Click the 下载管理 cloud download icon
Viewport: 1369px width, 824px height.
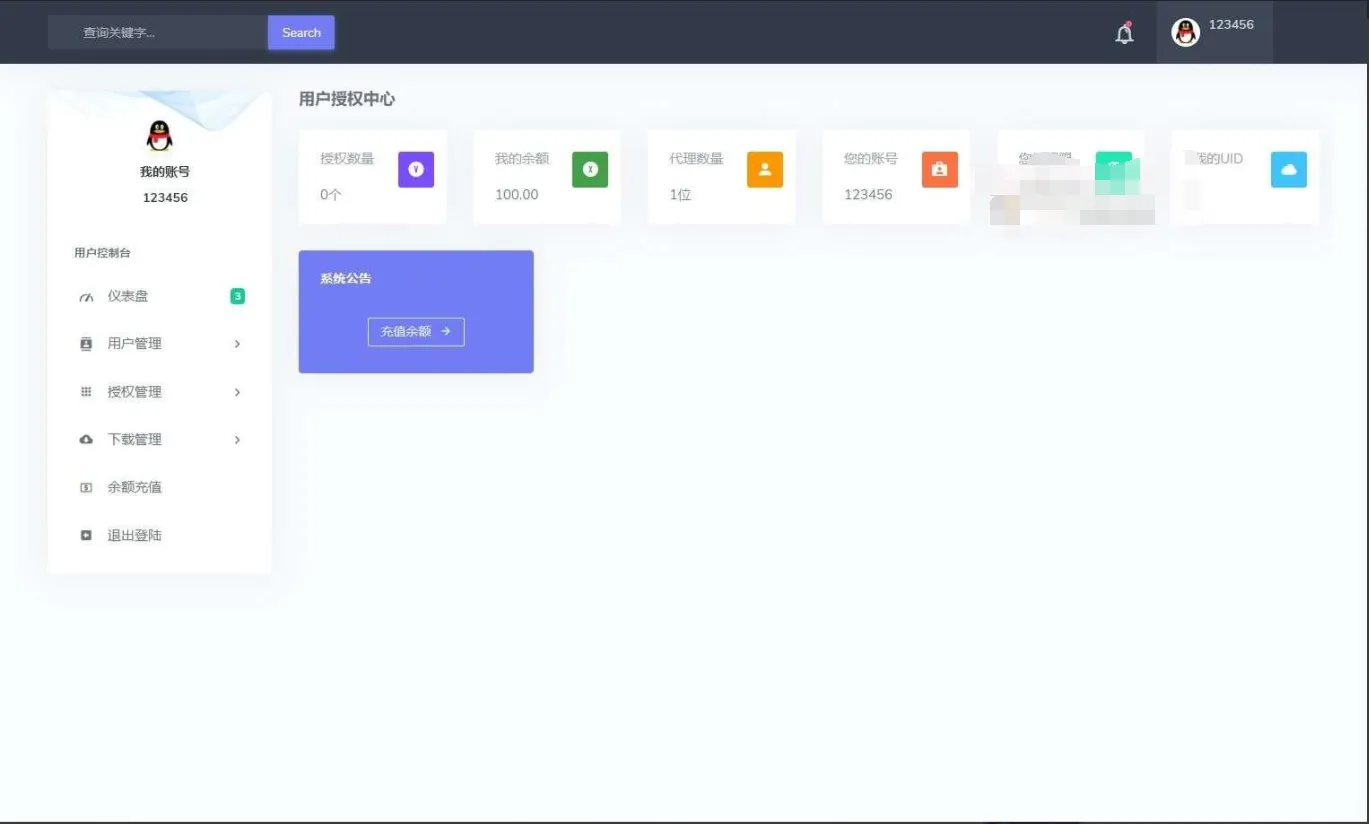86,440
